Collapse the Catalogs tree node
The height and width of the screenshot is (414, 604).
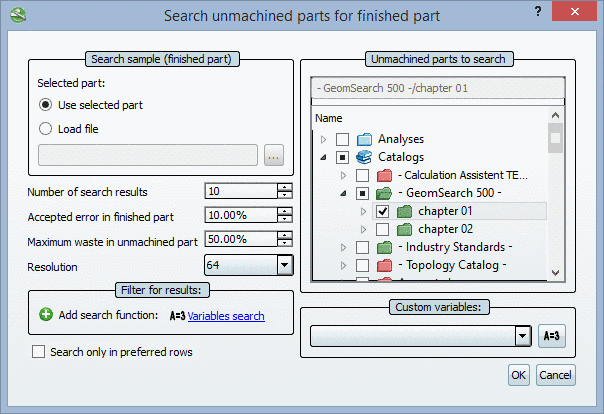[324, 157]
